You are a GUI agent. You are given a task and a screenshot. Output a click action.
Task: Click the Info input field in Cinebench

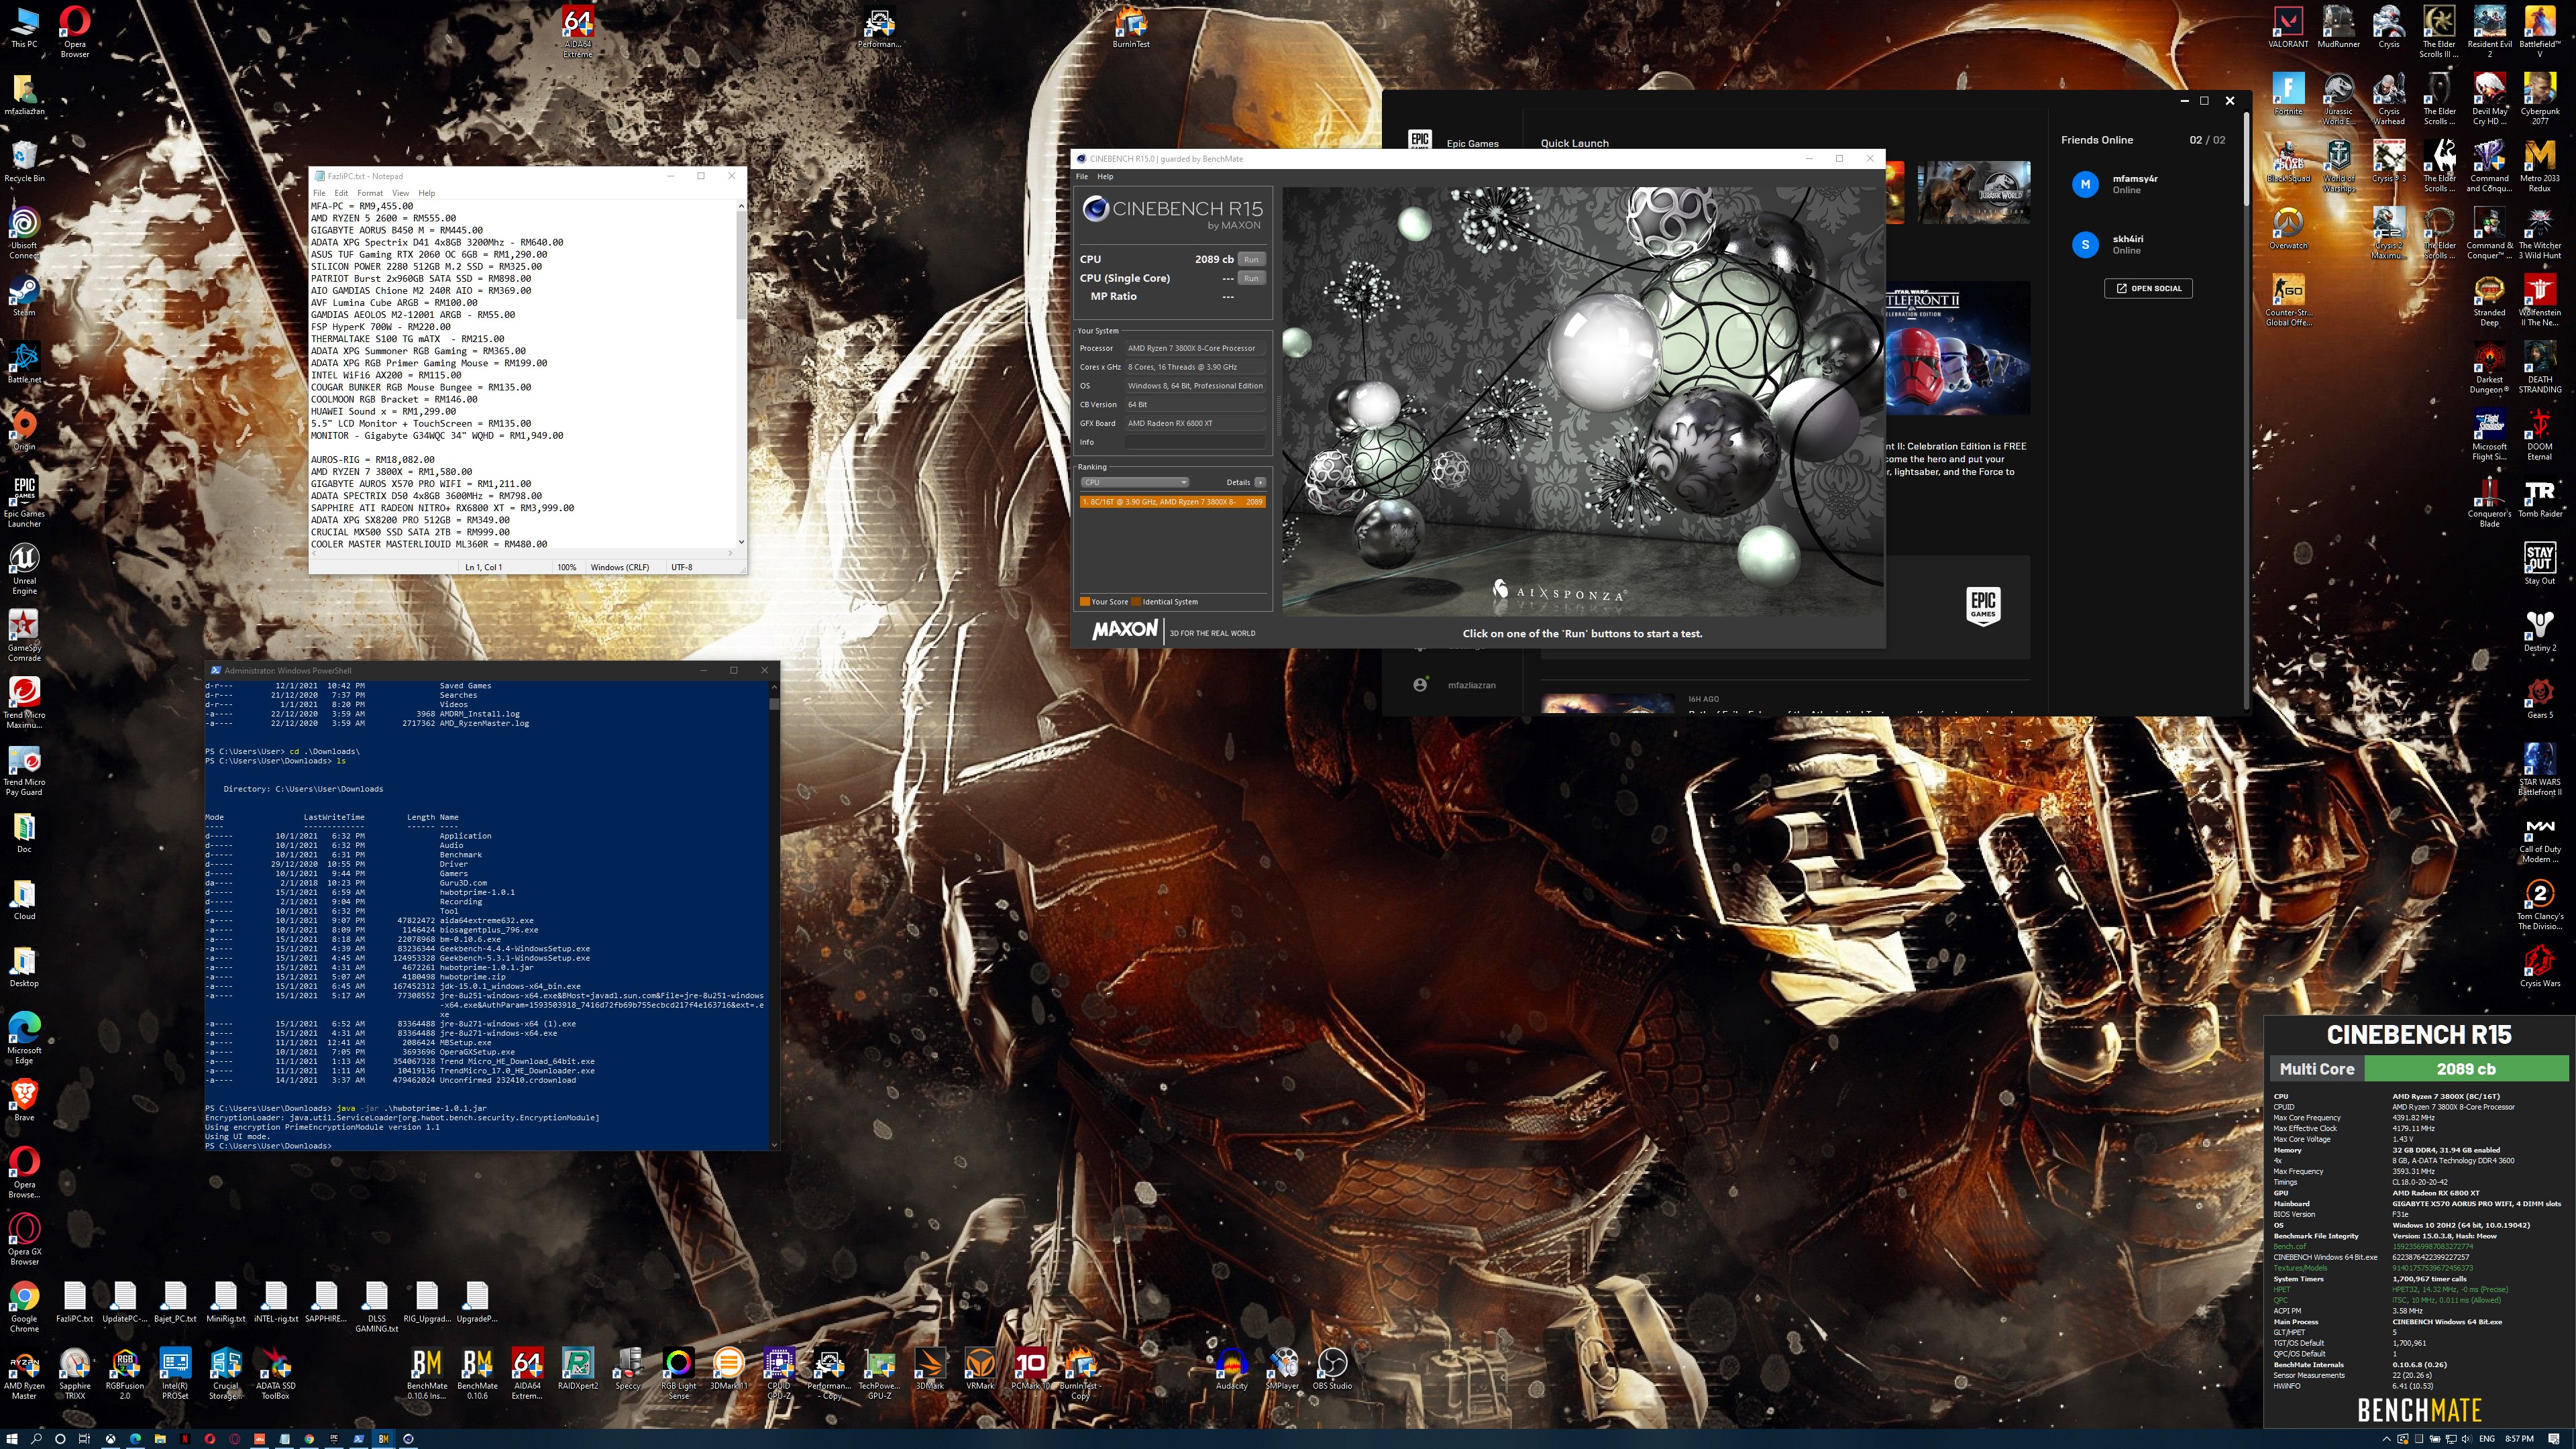(1194, 442)
